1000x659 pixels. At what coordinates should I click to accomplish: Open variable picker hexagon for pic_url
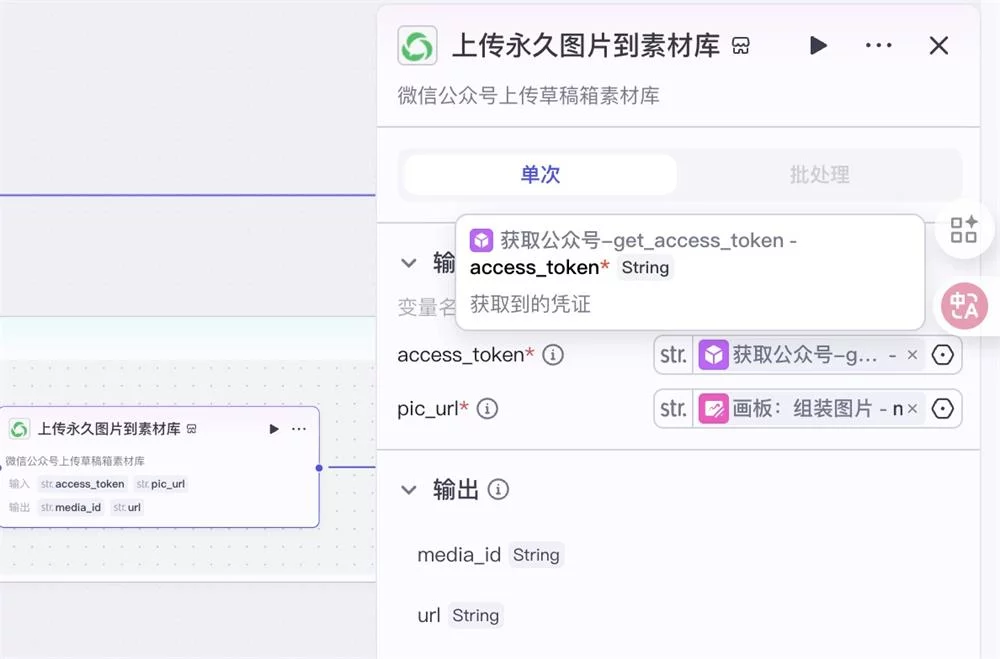942,409
